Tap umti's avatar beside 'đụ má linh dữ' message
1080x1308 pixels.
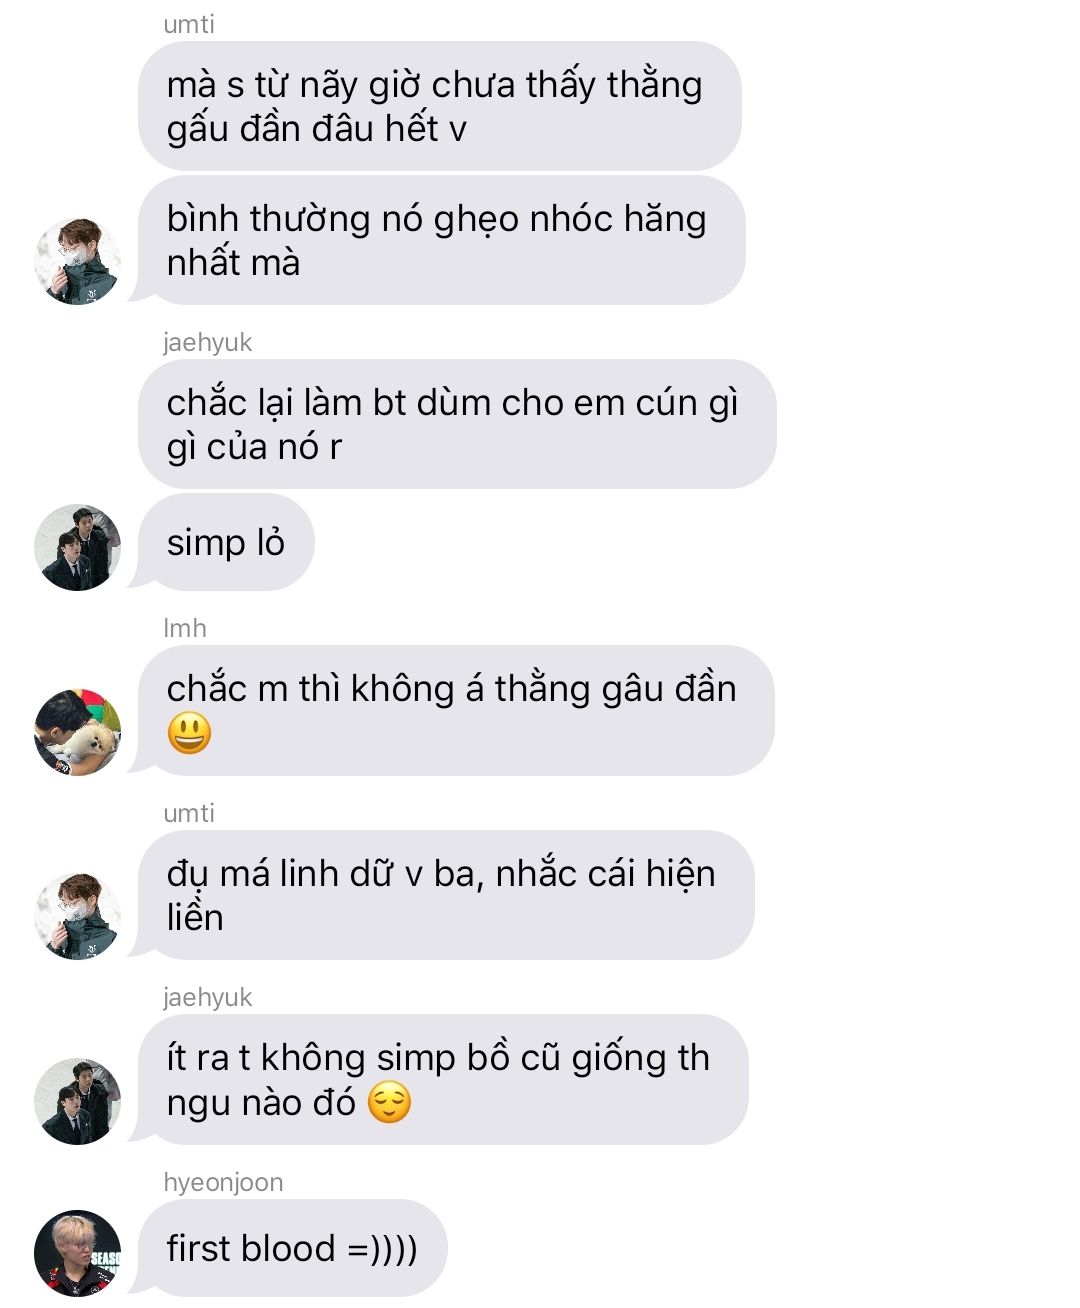(77, 916)
